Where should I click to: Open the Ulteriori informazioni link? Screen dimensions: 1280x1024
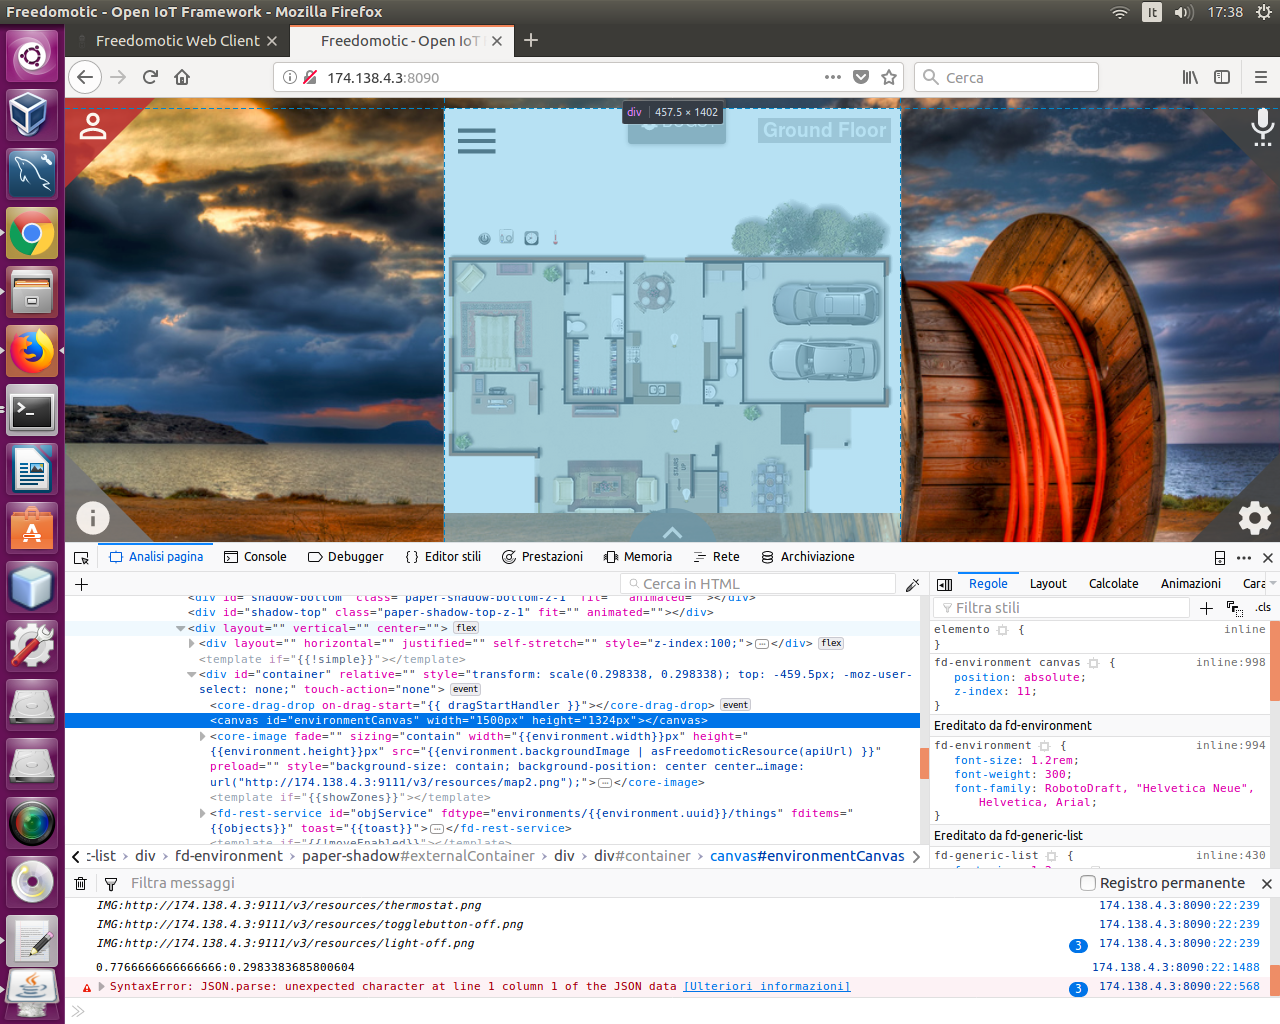(767, 987)
